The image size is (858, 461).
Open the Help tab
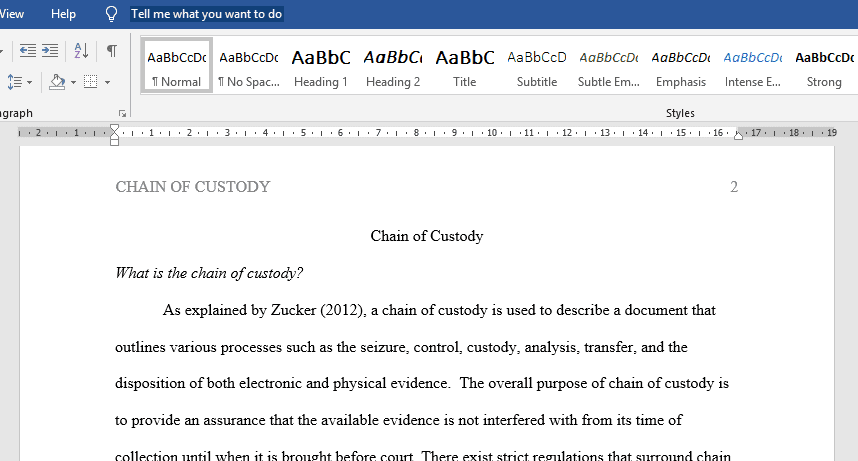coord(63,14)
